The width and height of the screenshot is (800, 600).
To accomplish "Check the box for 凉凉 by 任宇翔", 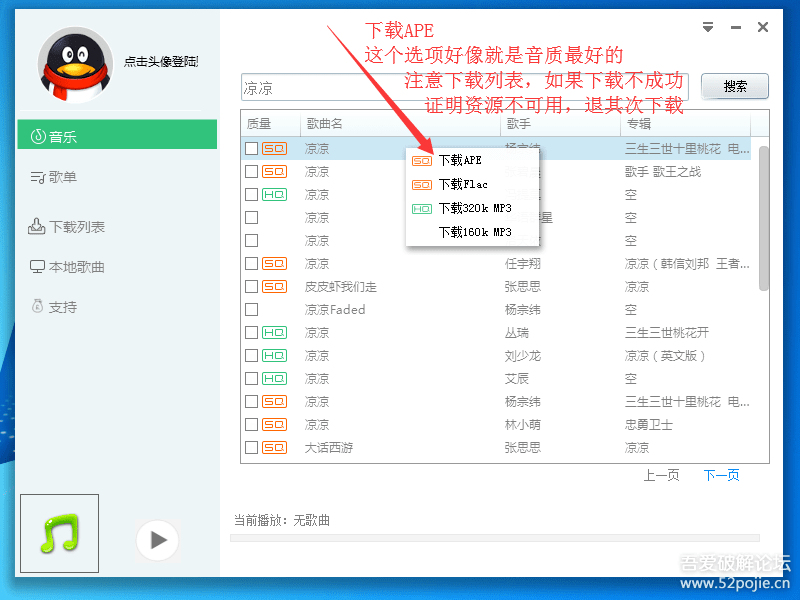I will (x=252, y=264).
